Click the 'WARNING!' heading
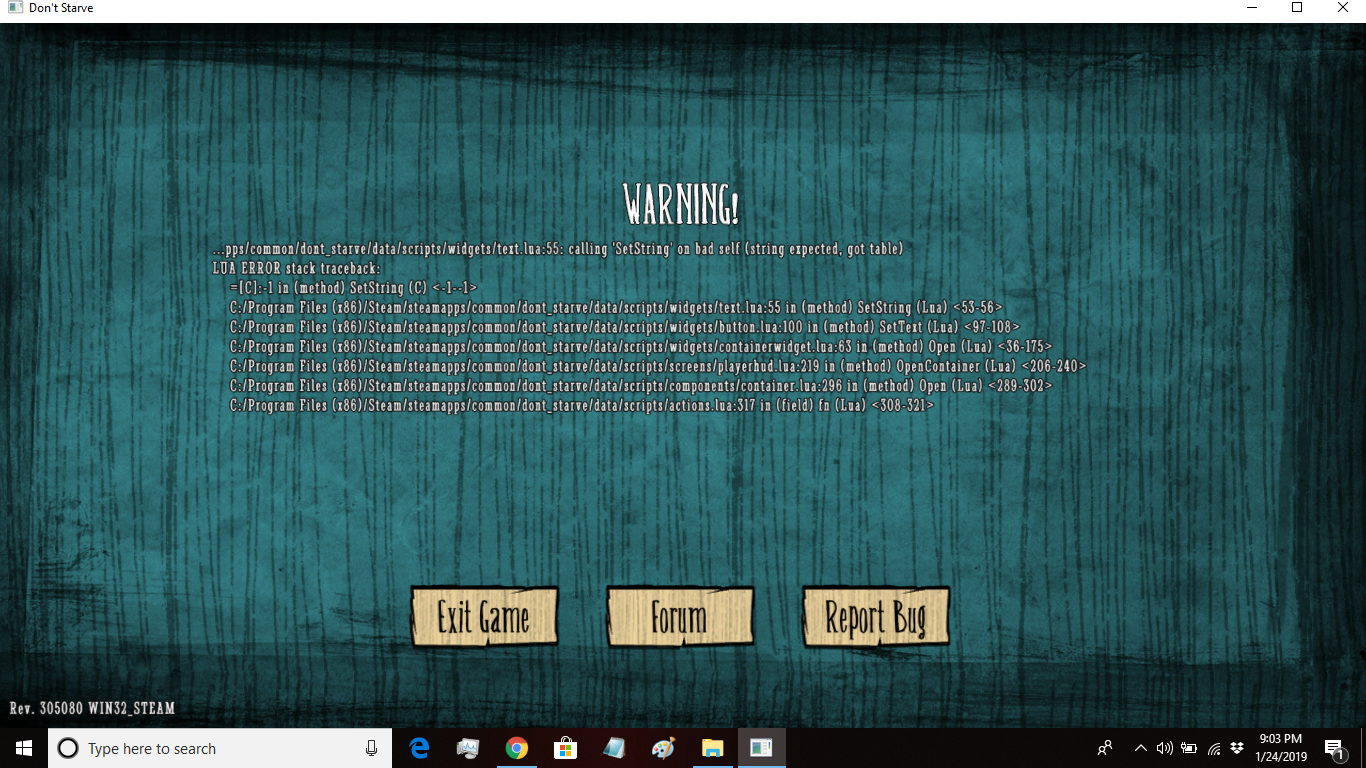 click(x=681, y=205)
